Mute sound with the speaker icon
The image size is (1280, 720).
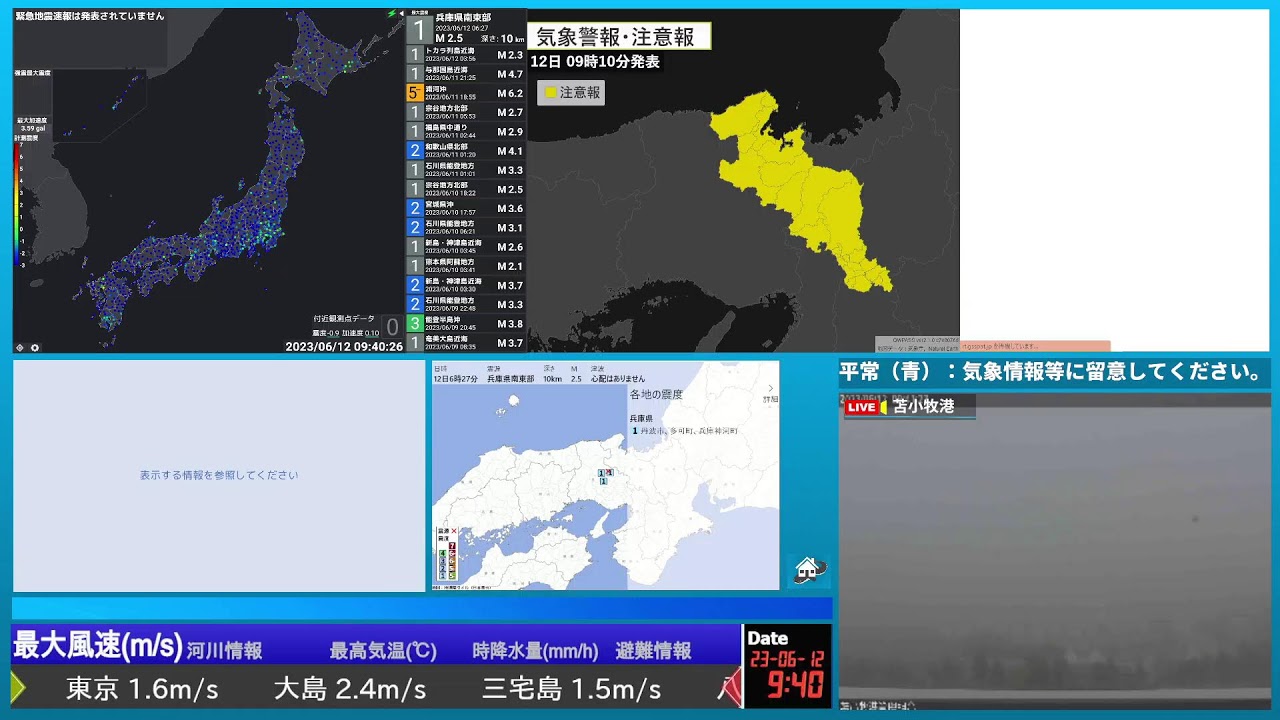click(400, 15)
